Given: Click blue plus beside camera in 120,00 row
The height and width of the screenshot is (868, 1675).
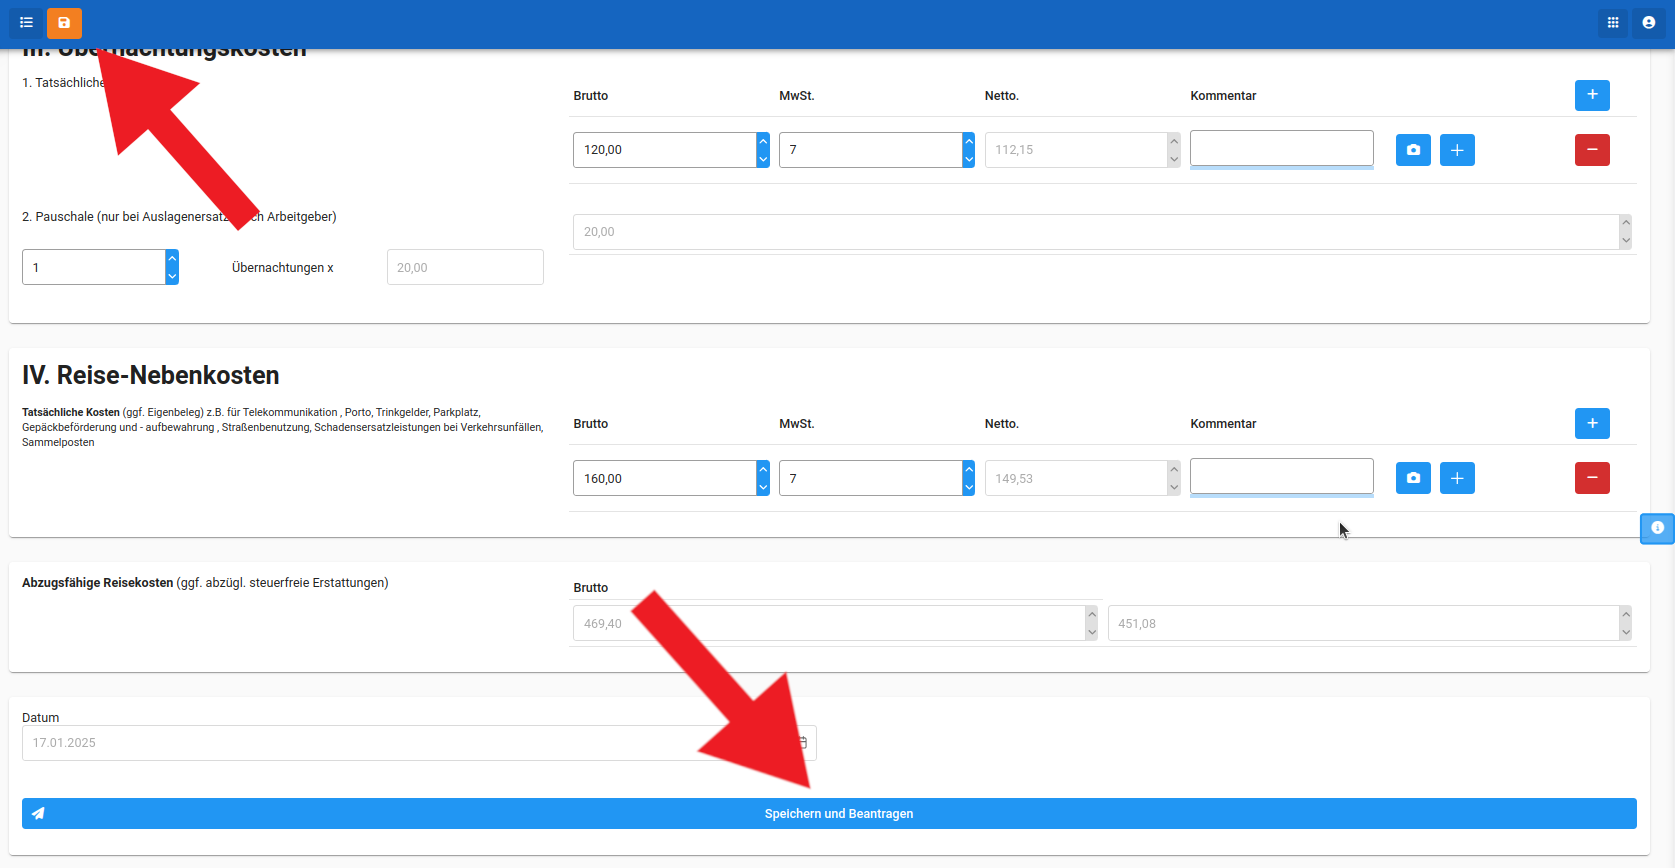Looking at the screenshot, I should [1457, 150].
